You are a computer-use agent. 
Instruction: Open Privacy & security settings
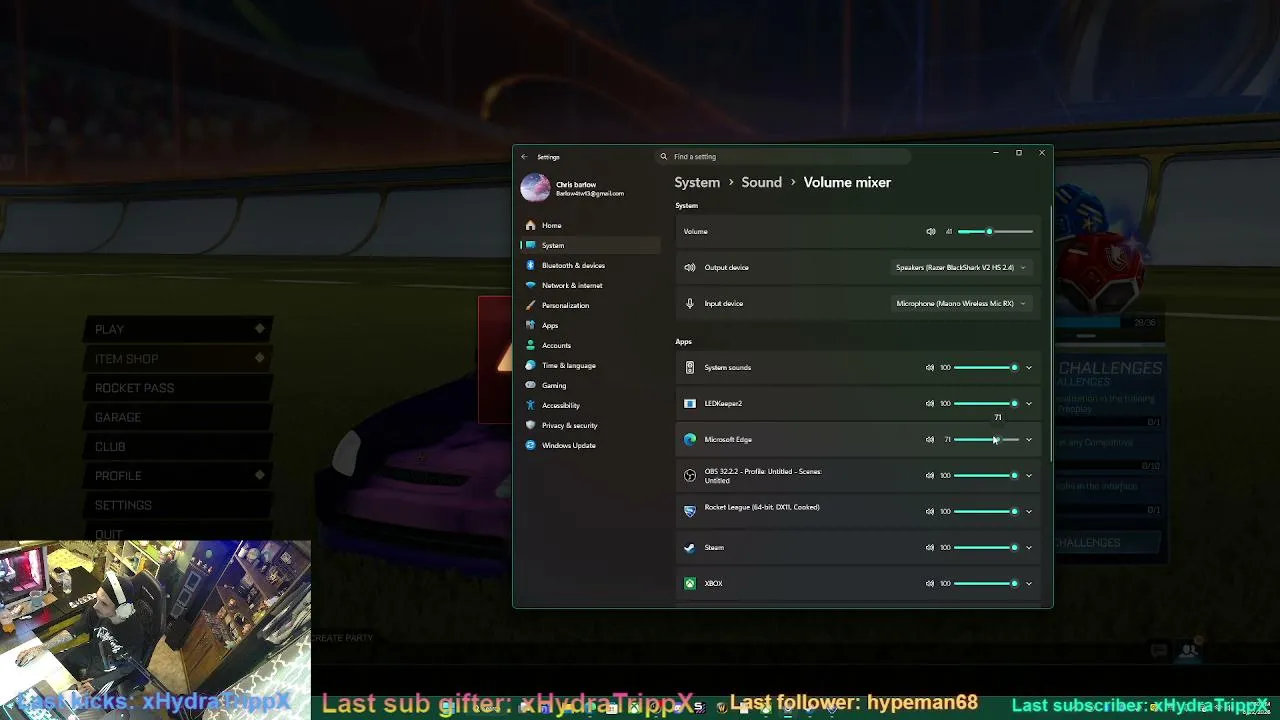tap(590, 426)
